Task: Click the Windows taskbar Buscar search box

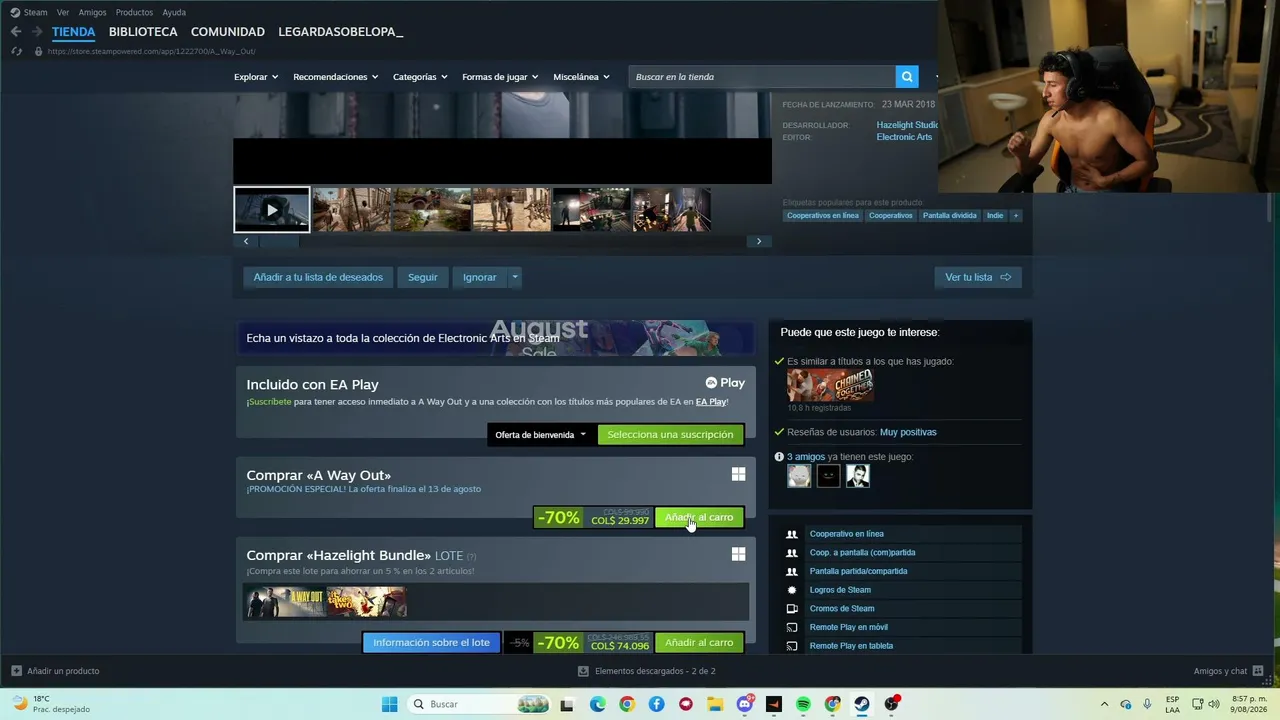Action: click(478, 704)
